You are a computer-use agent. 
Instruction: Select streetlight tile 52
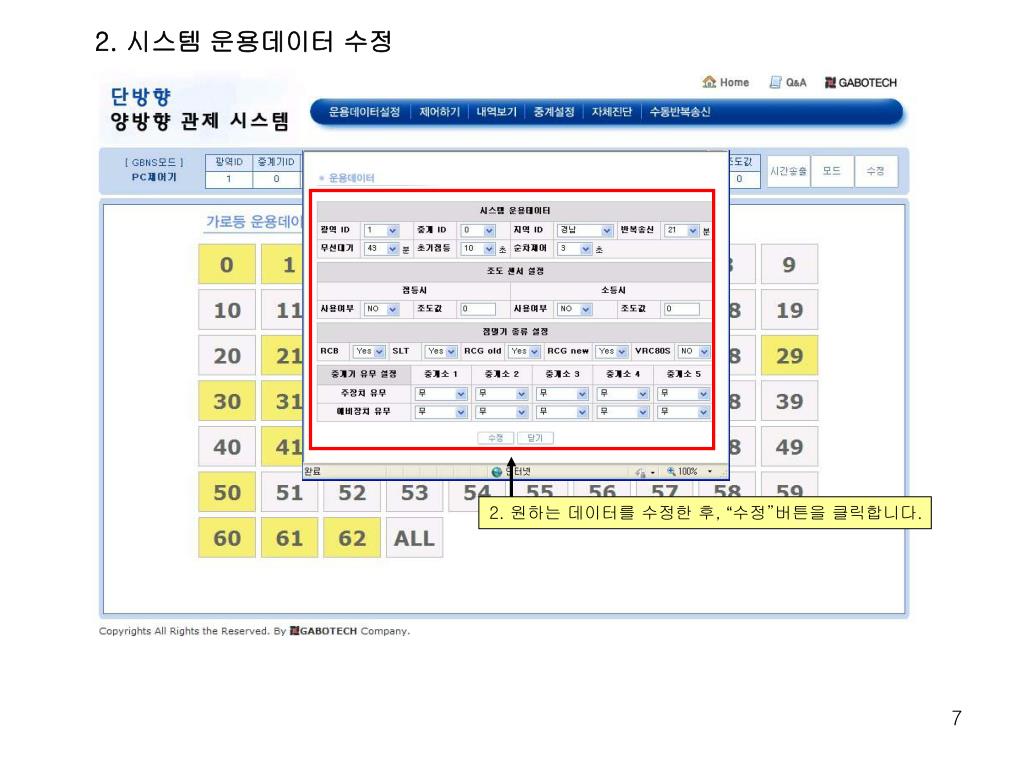(x=352, y=492)
